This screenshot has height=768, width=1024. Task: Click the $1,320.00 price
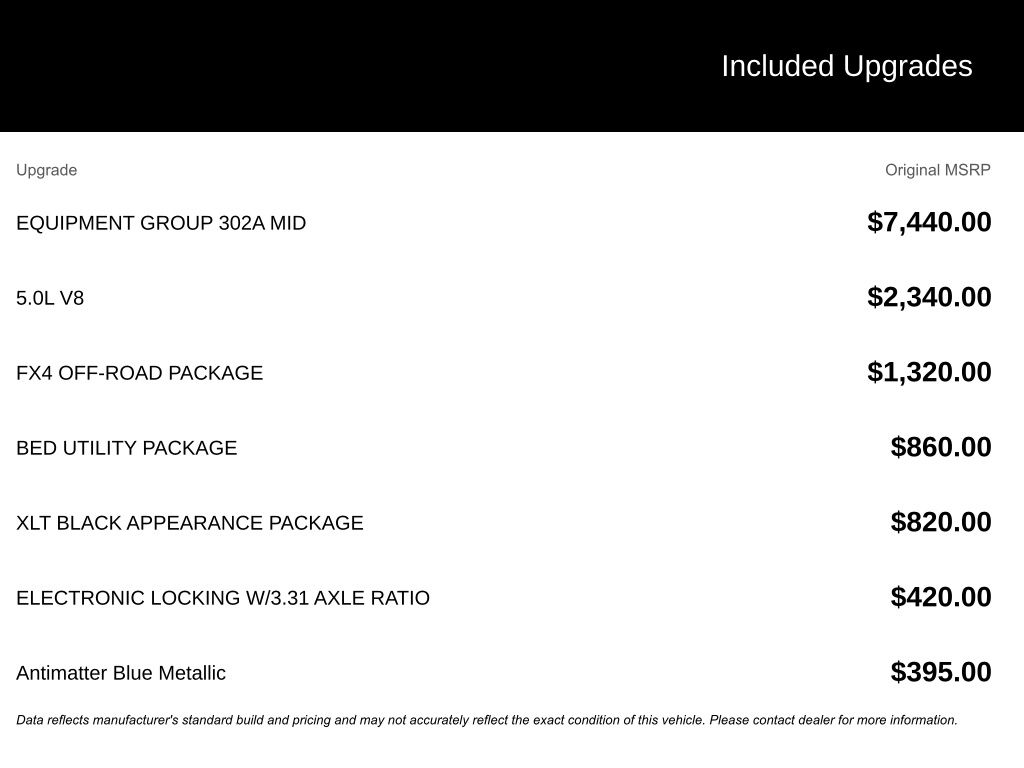coord(929,372)
